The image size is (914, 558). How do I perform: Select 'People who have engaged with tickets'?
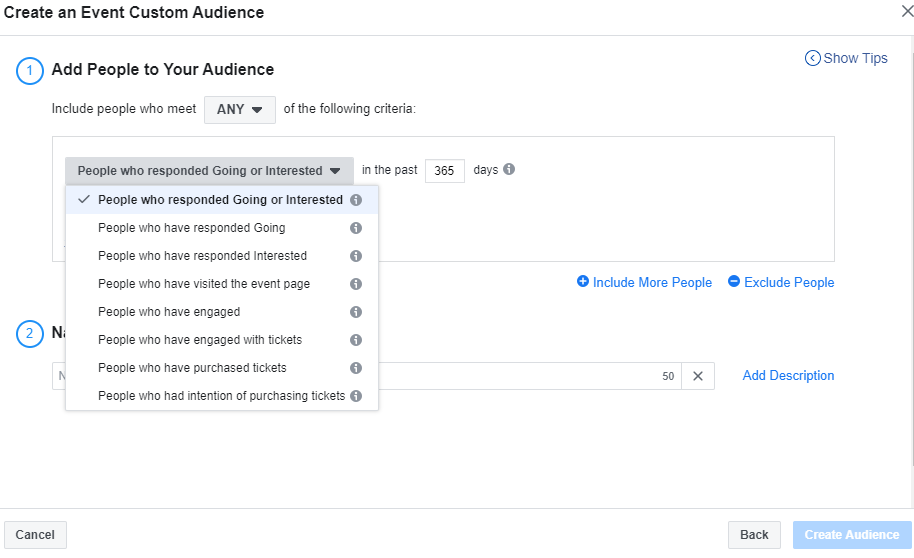tap(200, 340)
